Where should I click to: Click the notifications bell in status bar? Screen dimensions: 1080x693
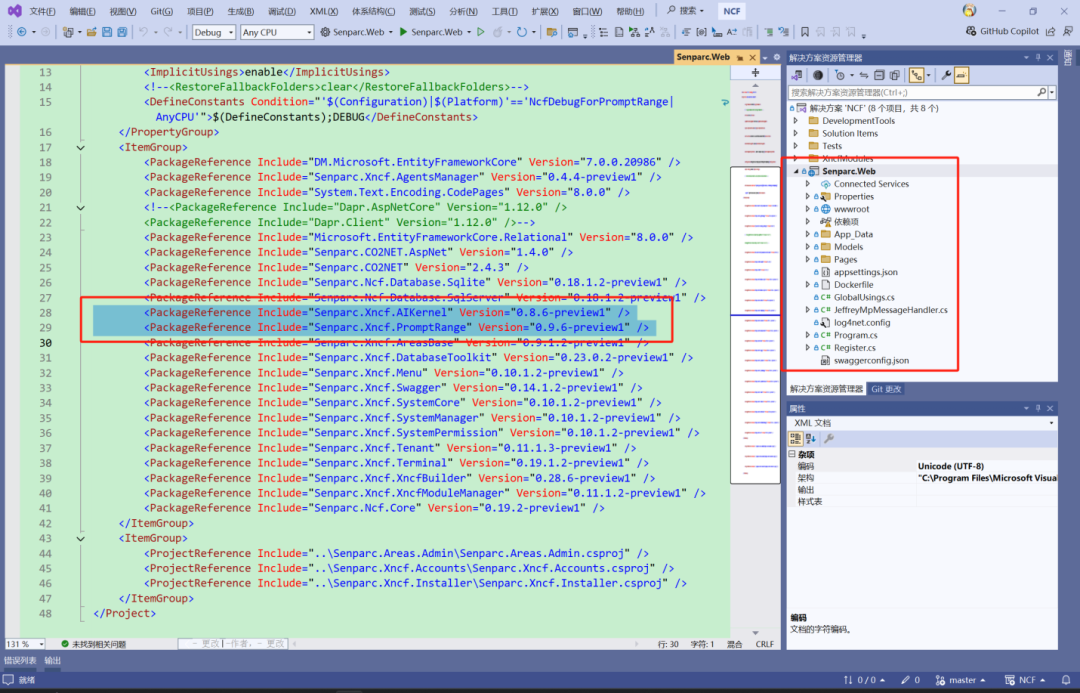coord(1066,681)
